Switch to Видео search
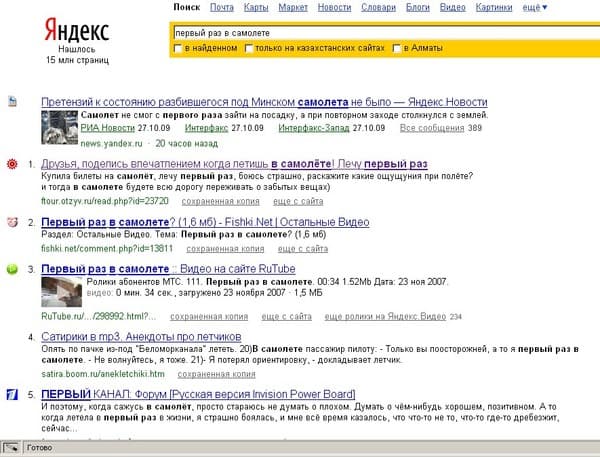Viewport: 600px width, 457px height. coord(453,7)
